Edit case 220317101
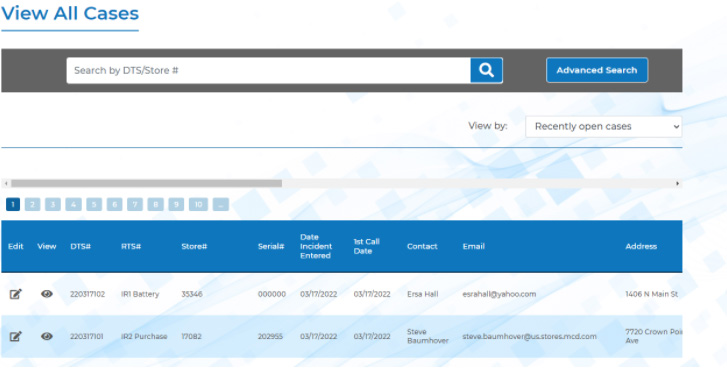727x380 pixels. tap(15, 336)
